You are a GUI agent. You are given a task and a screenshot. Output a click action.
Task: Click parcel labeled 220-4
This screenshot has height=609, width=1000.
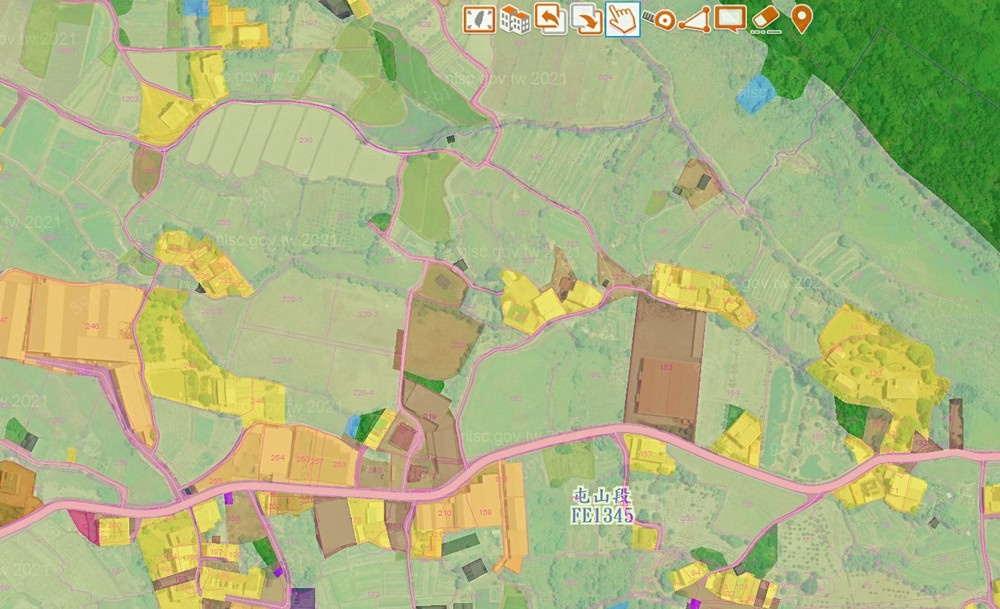click(364, 393)
